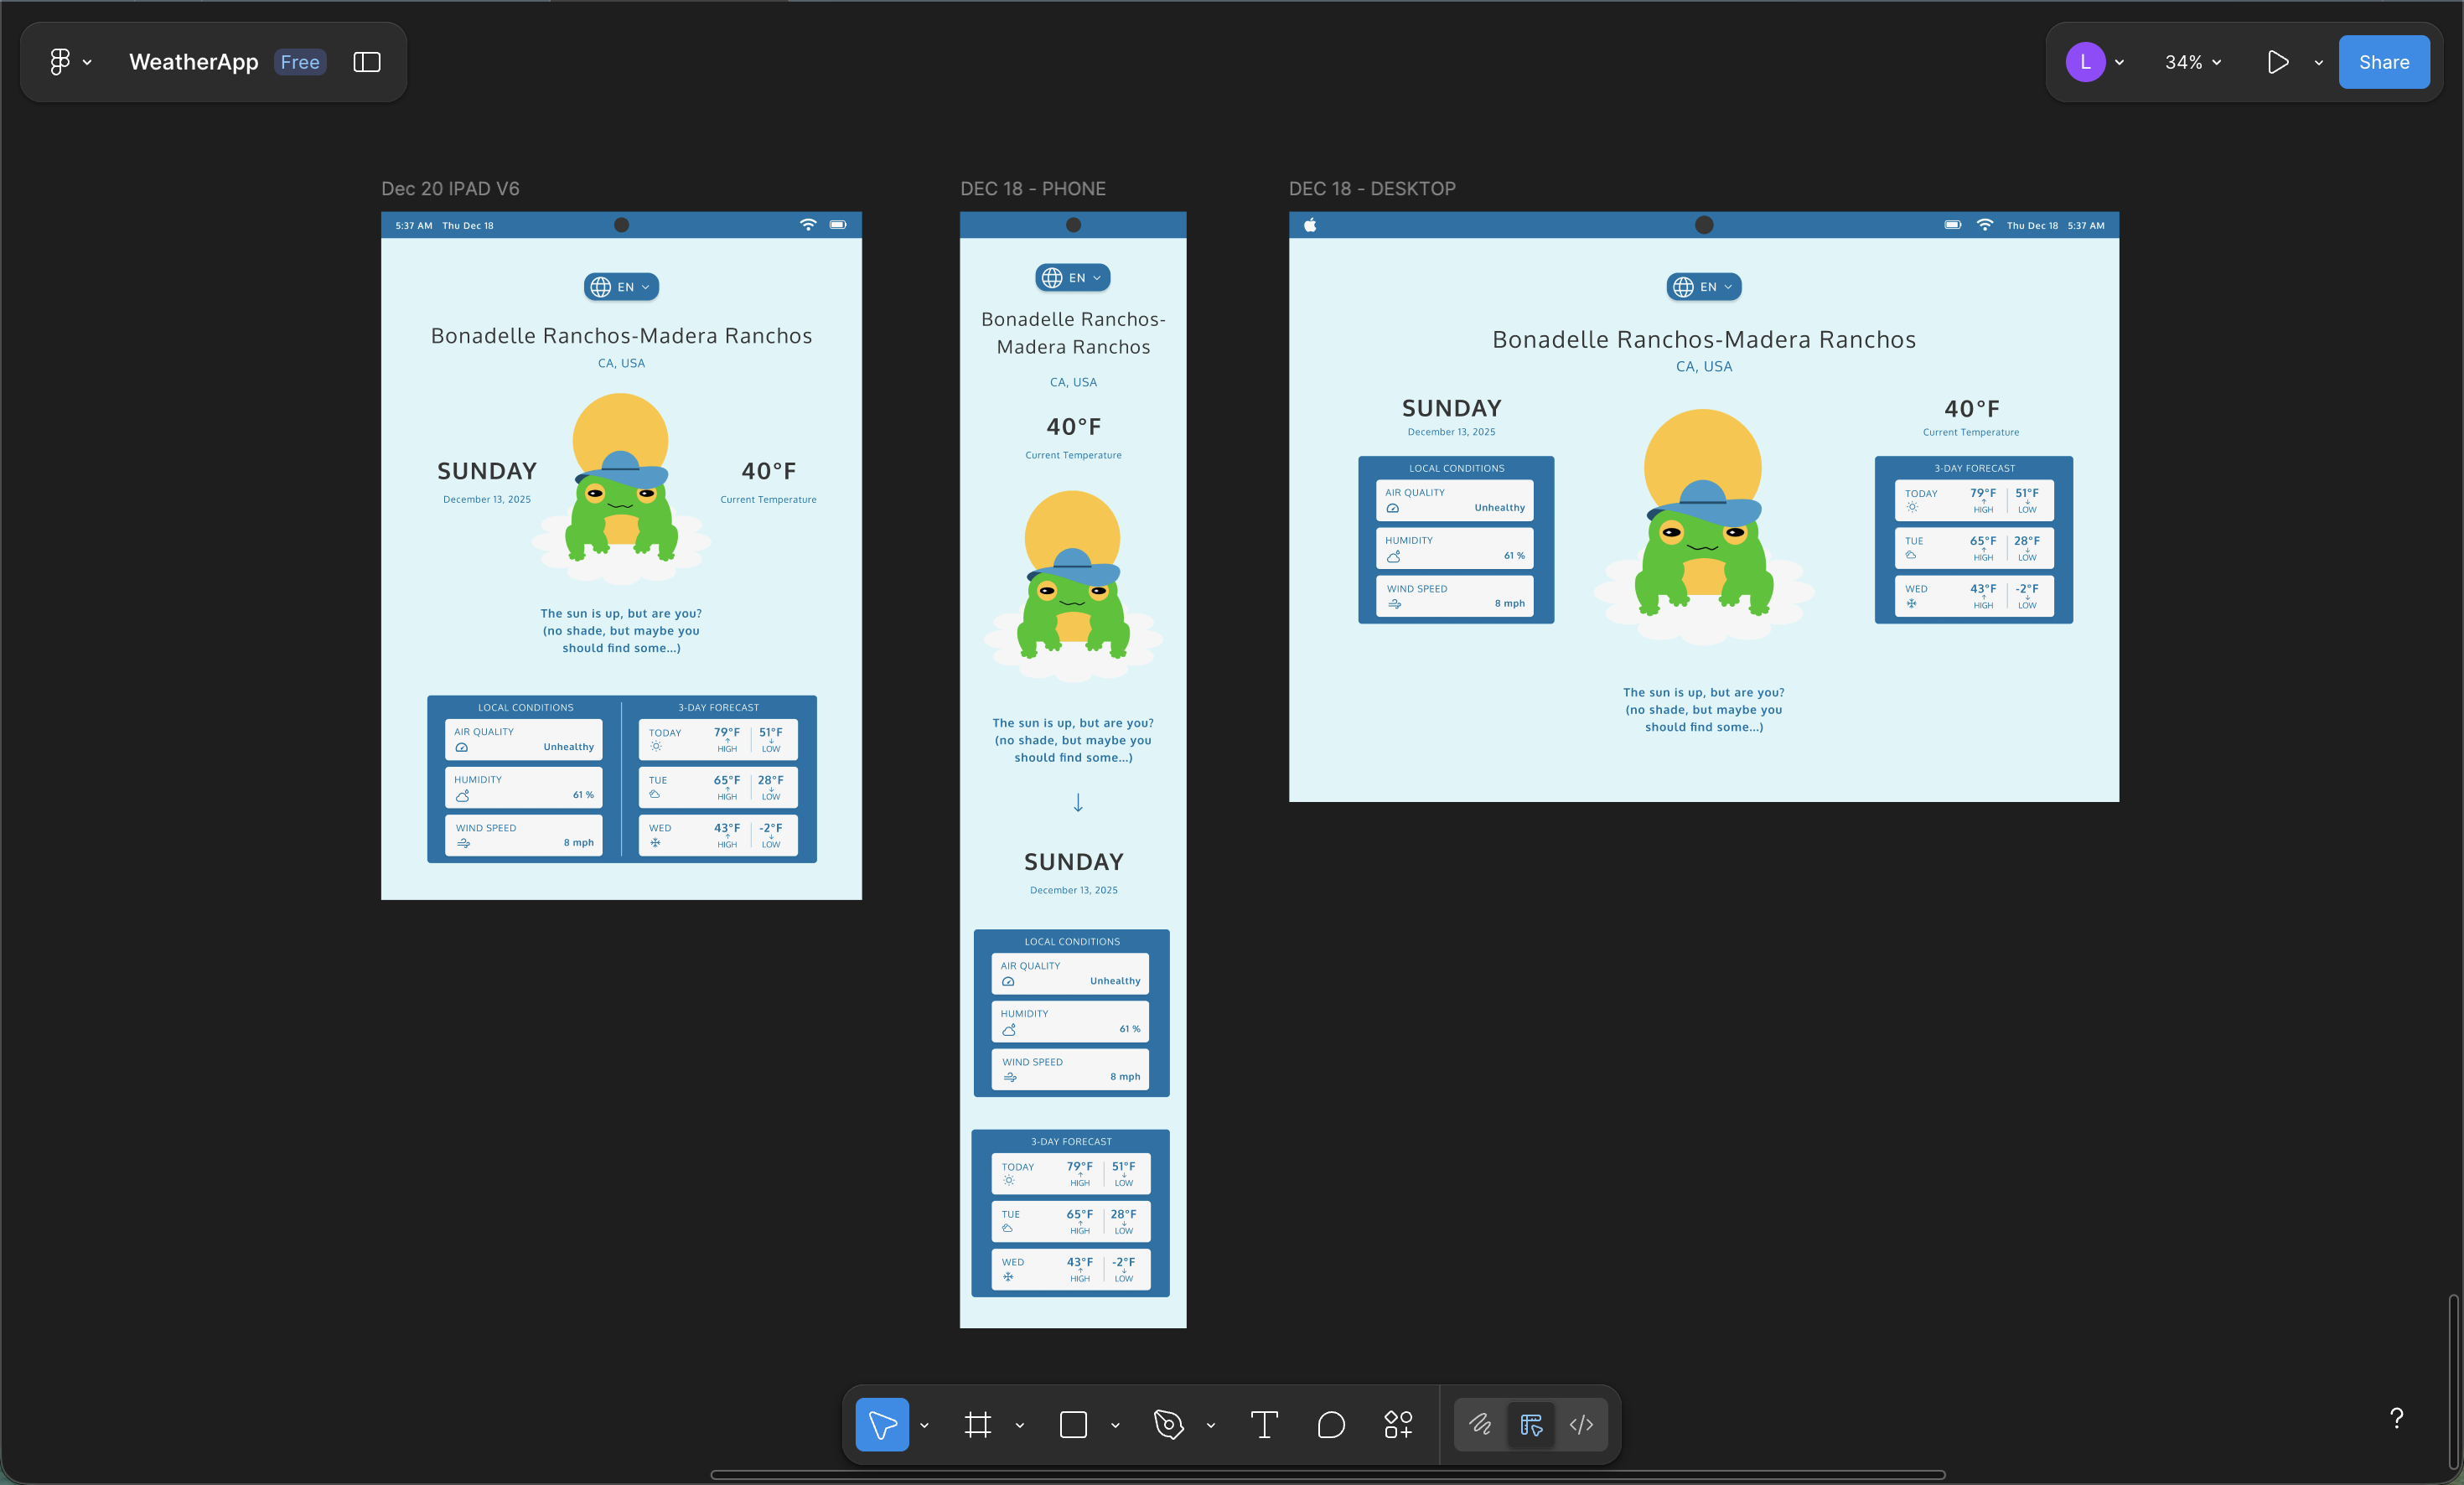Open the Actions resources tool
This screenshot has width=2464, height=1485.
click(x=1398, y=1424)
